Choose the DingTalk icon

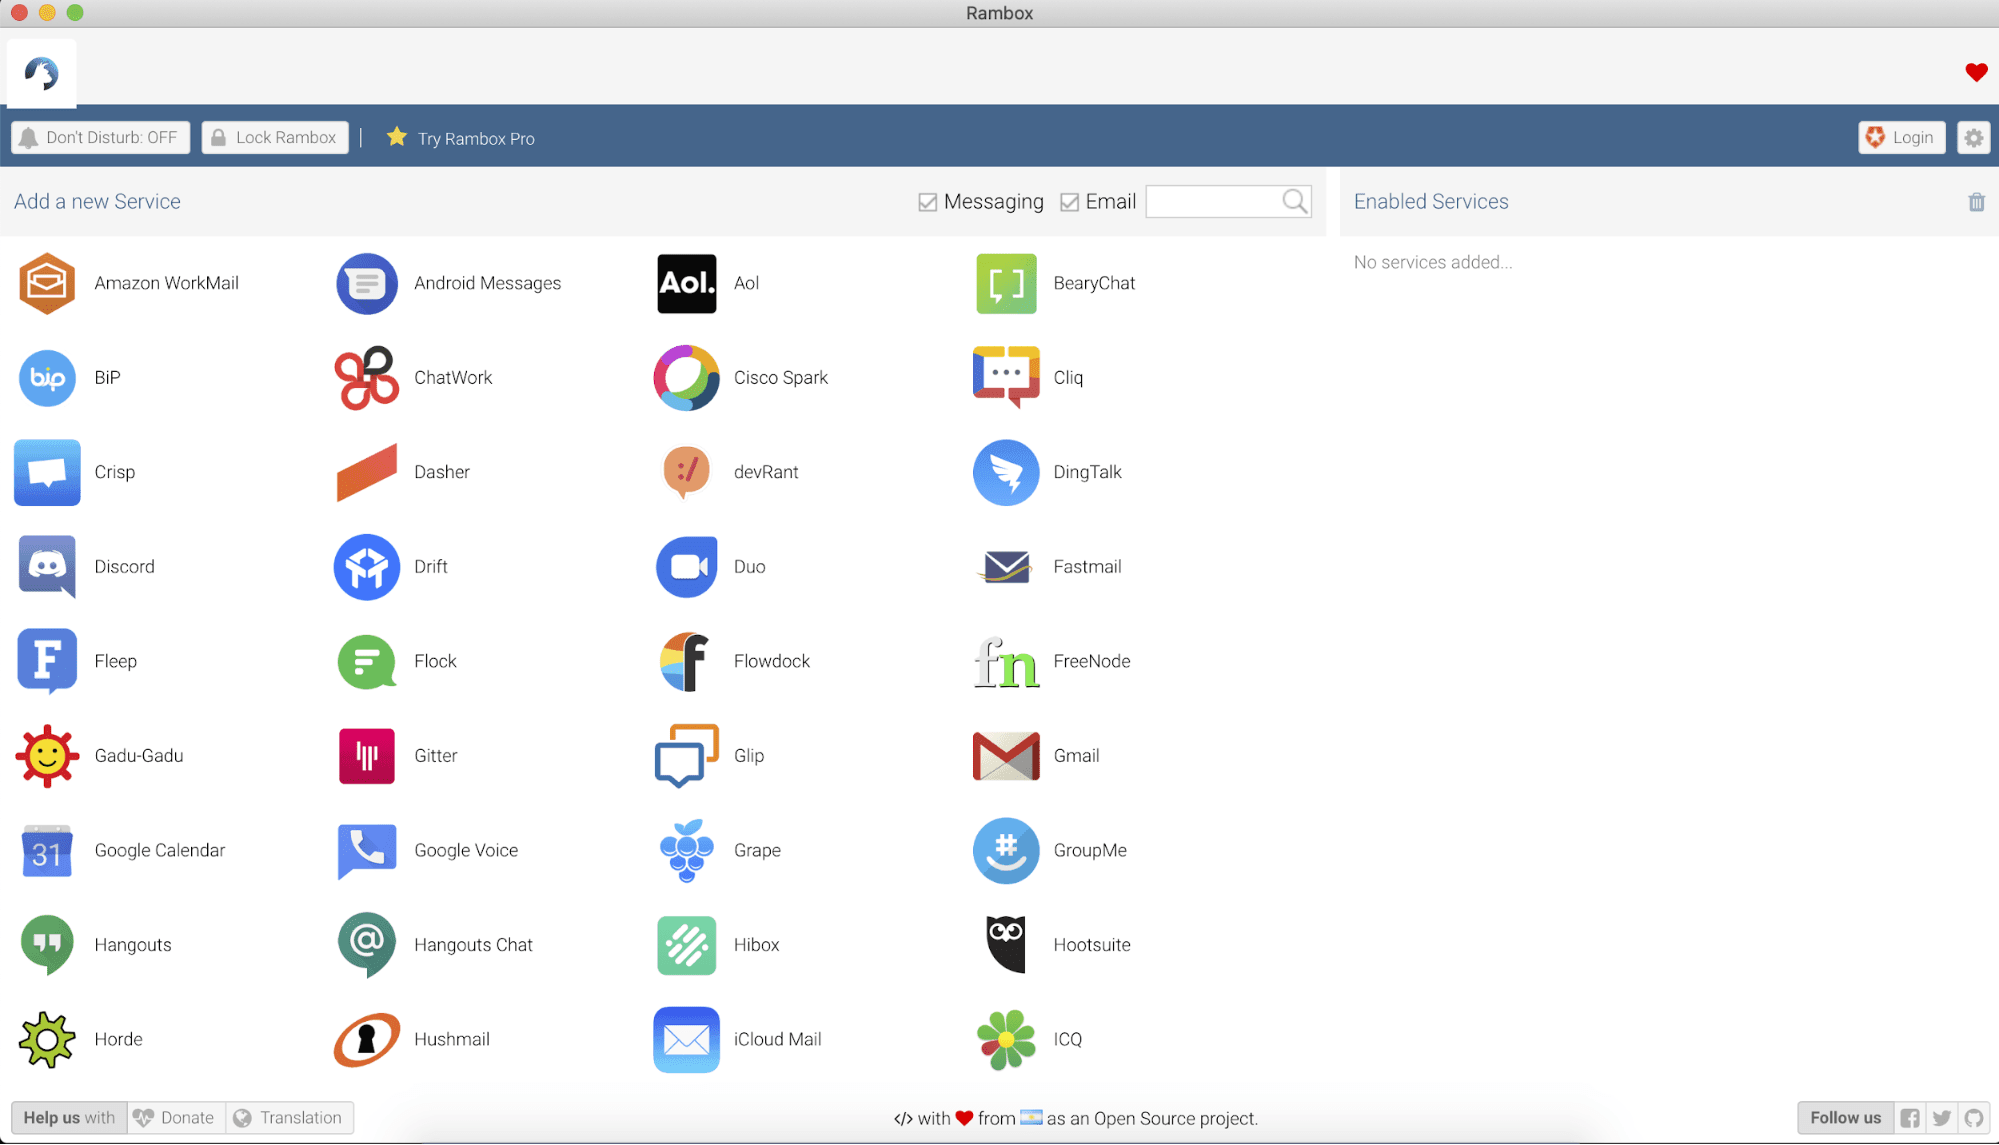point(1006,473)
